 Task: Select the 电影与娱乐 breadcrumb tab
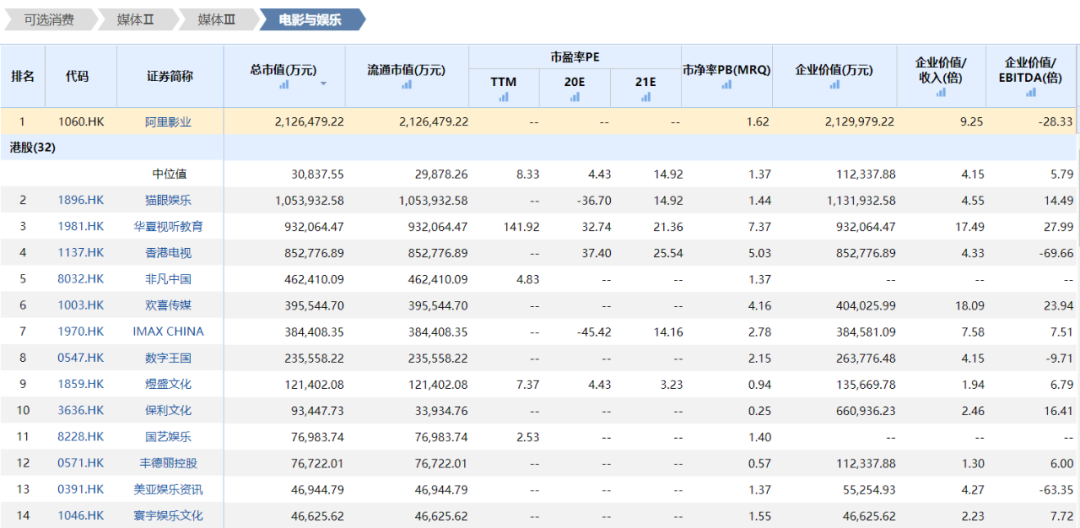[x=310, y=19]
